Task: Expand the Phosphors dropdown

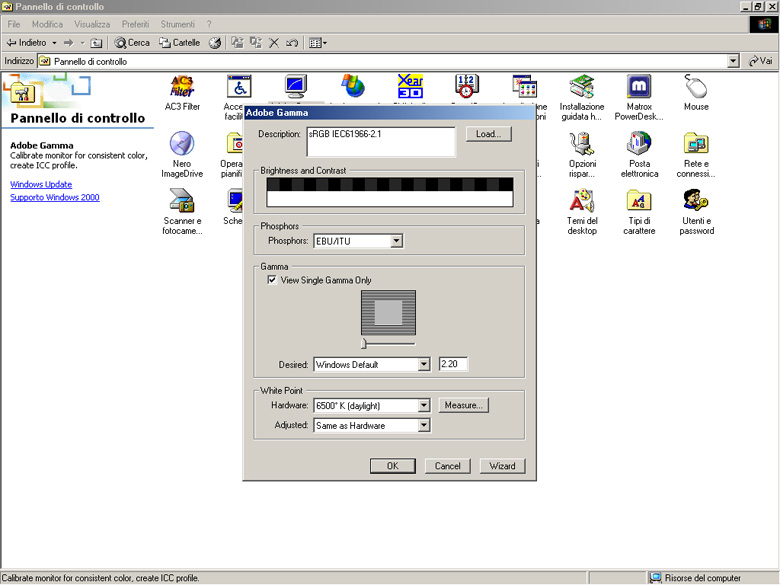Action: 397,241
